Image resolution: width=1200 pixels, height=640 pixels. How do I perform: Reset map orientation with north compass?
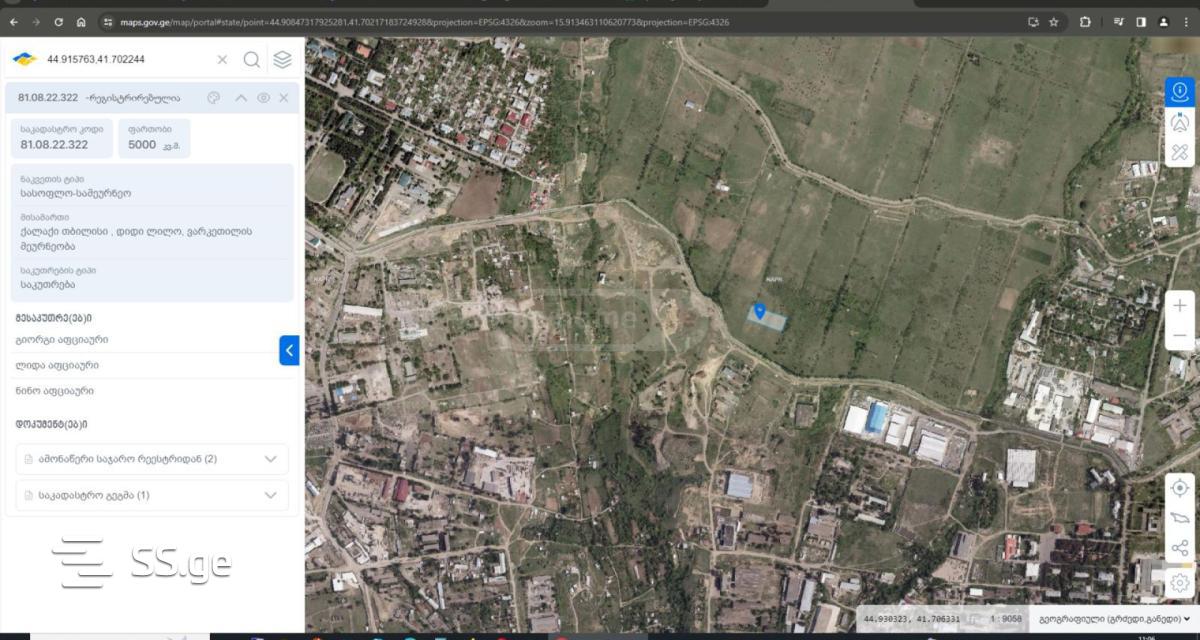click(1180, 122)
